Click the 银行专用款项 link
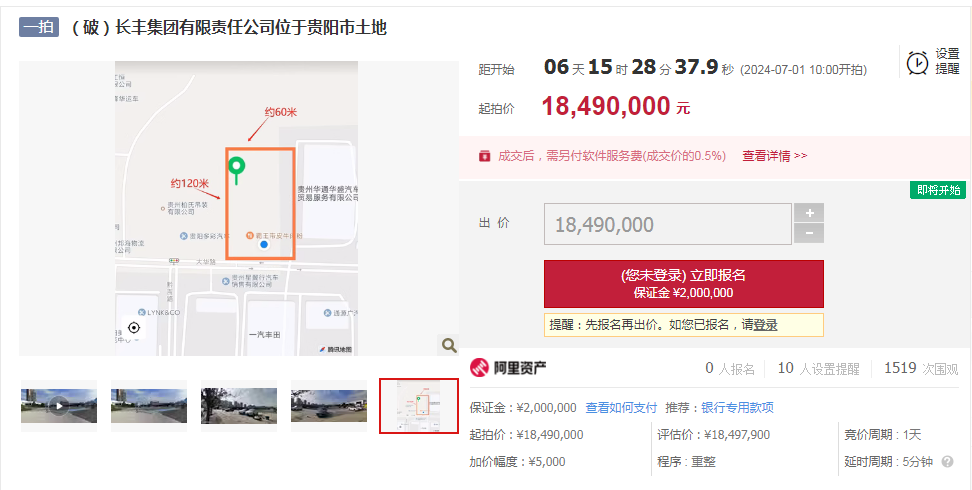This screenshot has height=490, width=972. click(738, 408)
